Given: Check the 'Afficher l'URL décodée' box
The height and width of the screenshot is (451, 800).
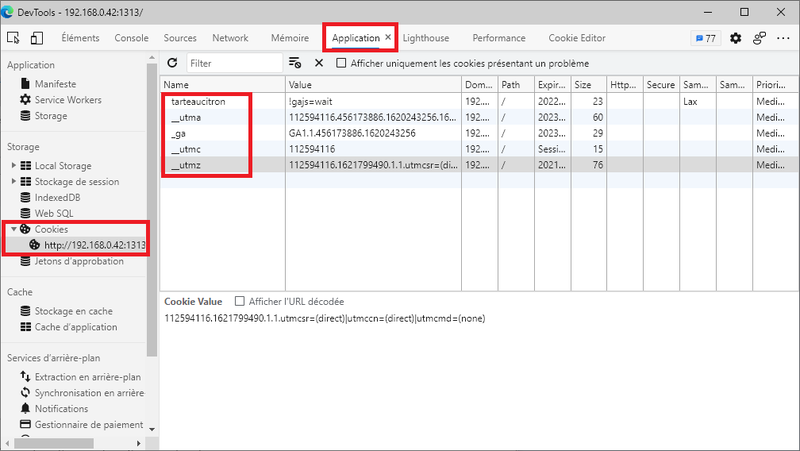Looking at the screenshot, I should 239,301.
